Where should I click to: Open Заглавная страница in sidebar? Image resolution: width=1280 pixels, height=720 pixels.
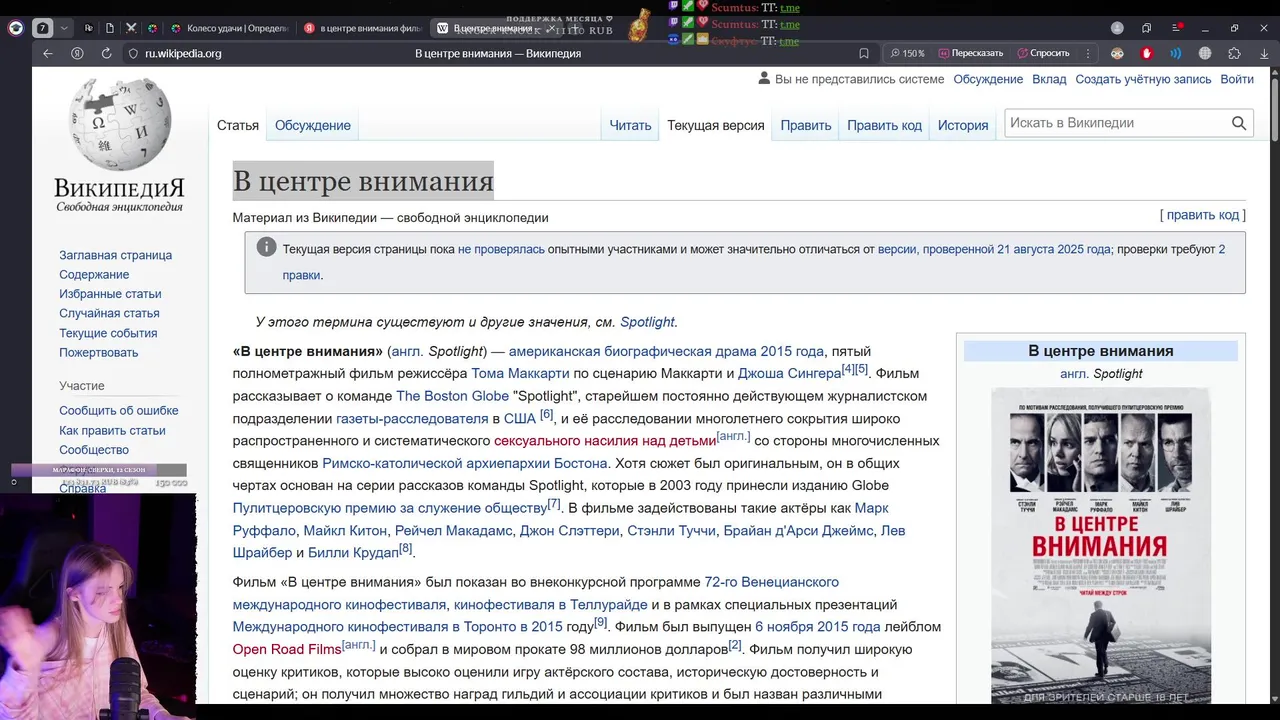tap(115, 255)
